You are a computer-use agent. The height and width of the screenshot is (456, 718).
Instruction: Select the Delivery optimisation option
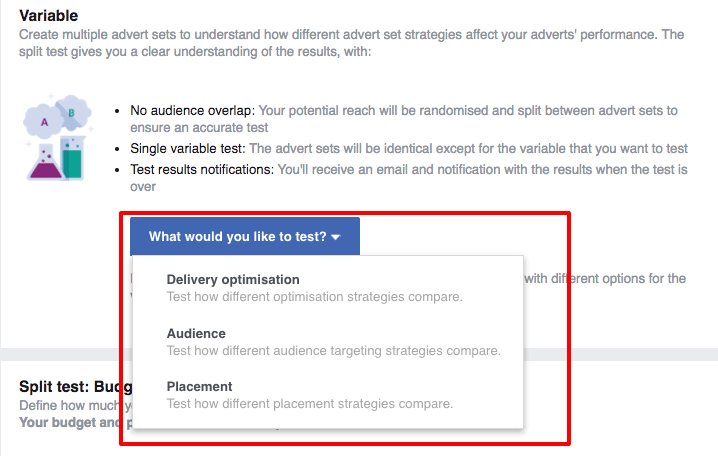(x=327, y=288)
